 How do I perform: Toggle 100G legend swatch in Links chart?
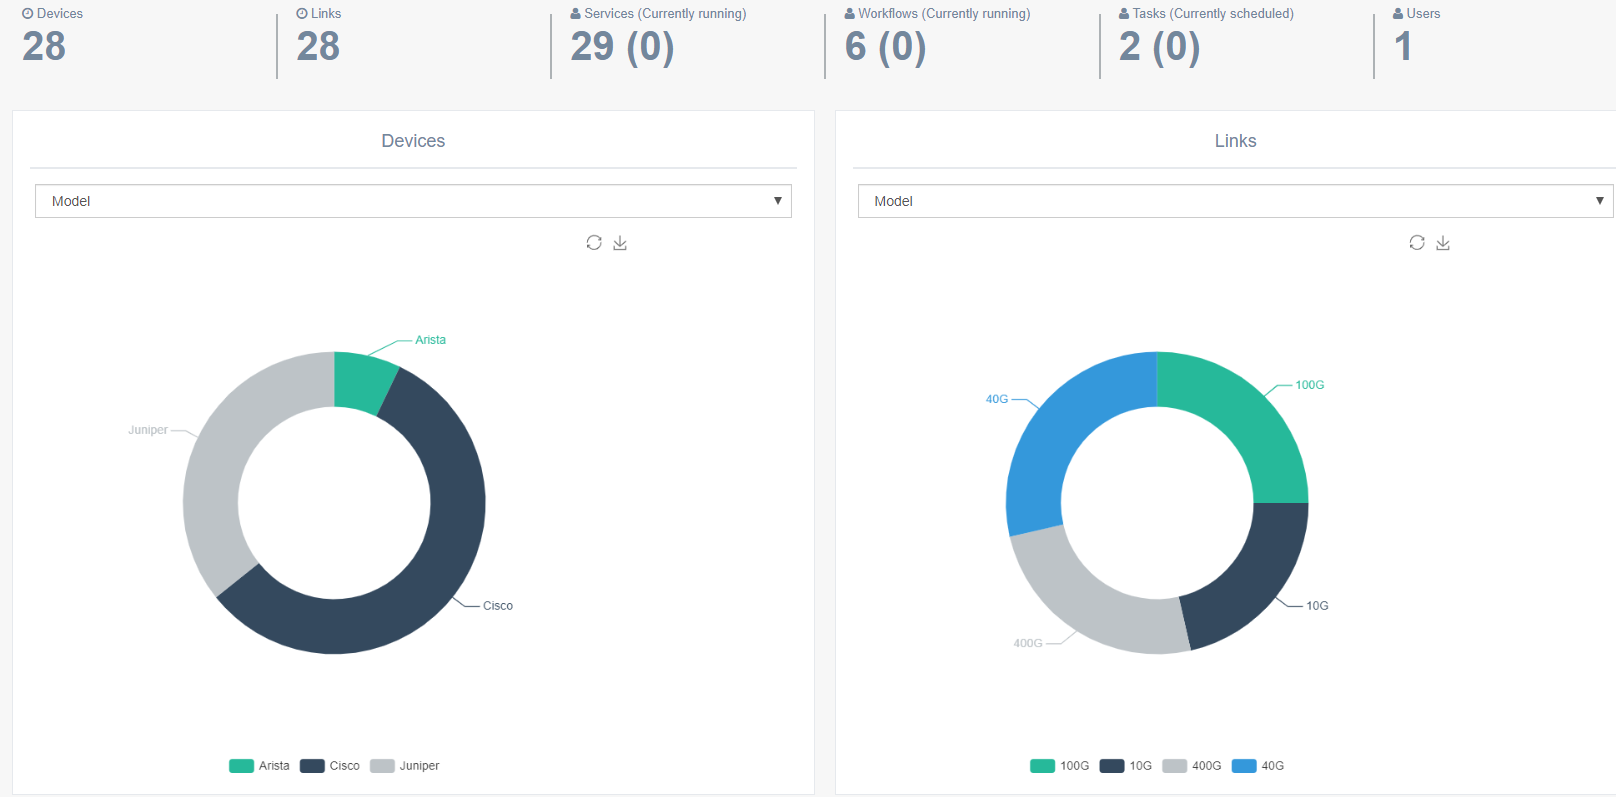click(1043, 766)
